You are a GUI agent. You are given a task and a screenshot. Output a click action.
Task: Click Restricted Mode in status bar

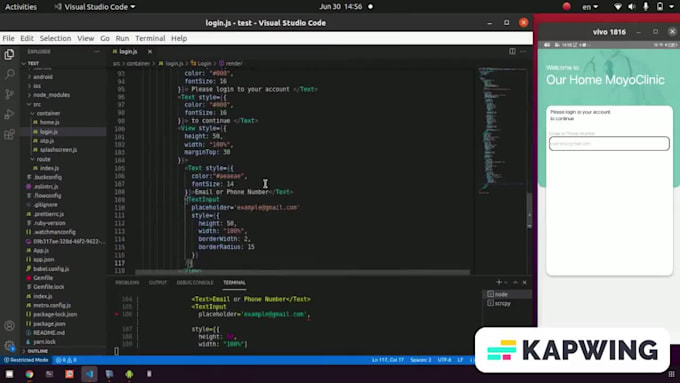[26, 360]
